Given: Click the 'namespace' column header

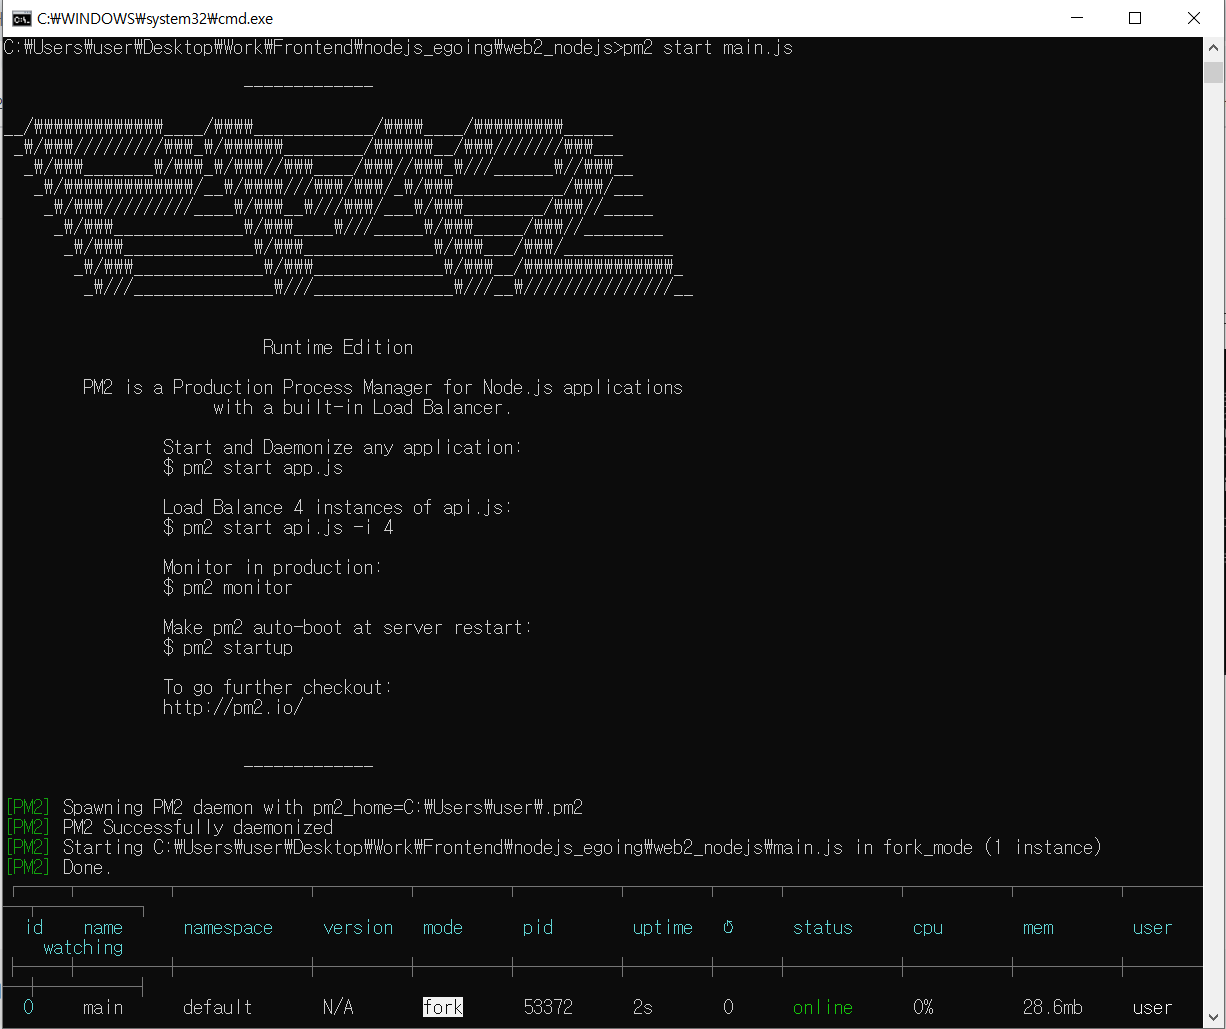Looking at the screenshot, I should [228, 927].
